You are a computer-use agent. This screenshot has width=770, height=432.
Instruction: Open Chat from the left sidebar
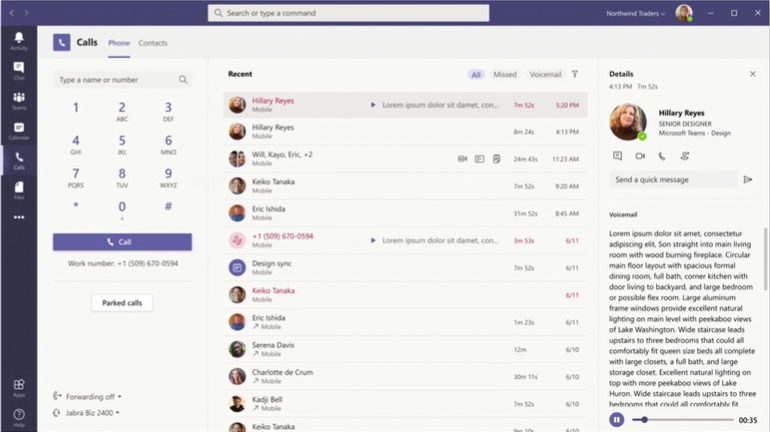pos(19,71)
